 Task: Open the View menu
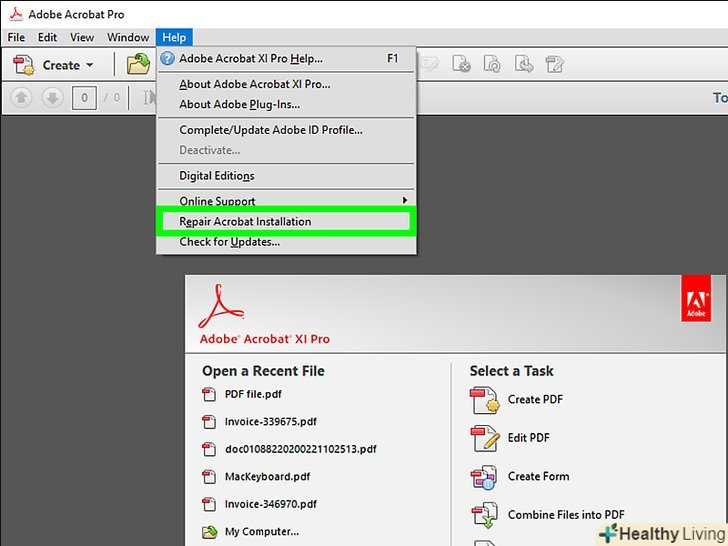82,37
